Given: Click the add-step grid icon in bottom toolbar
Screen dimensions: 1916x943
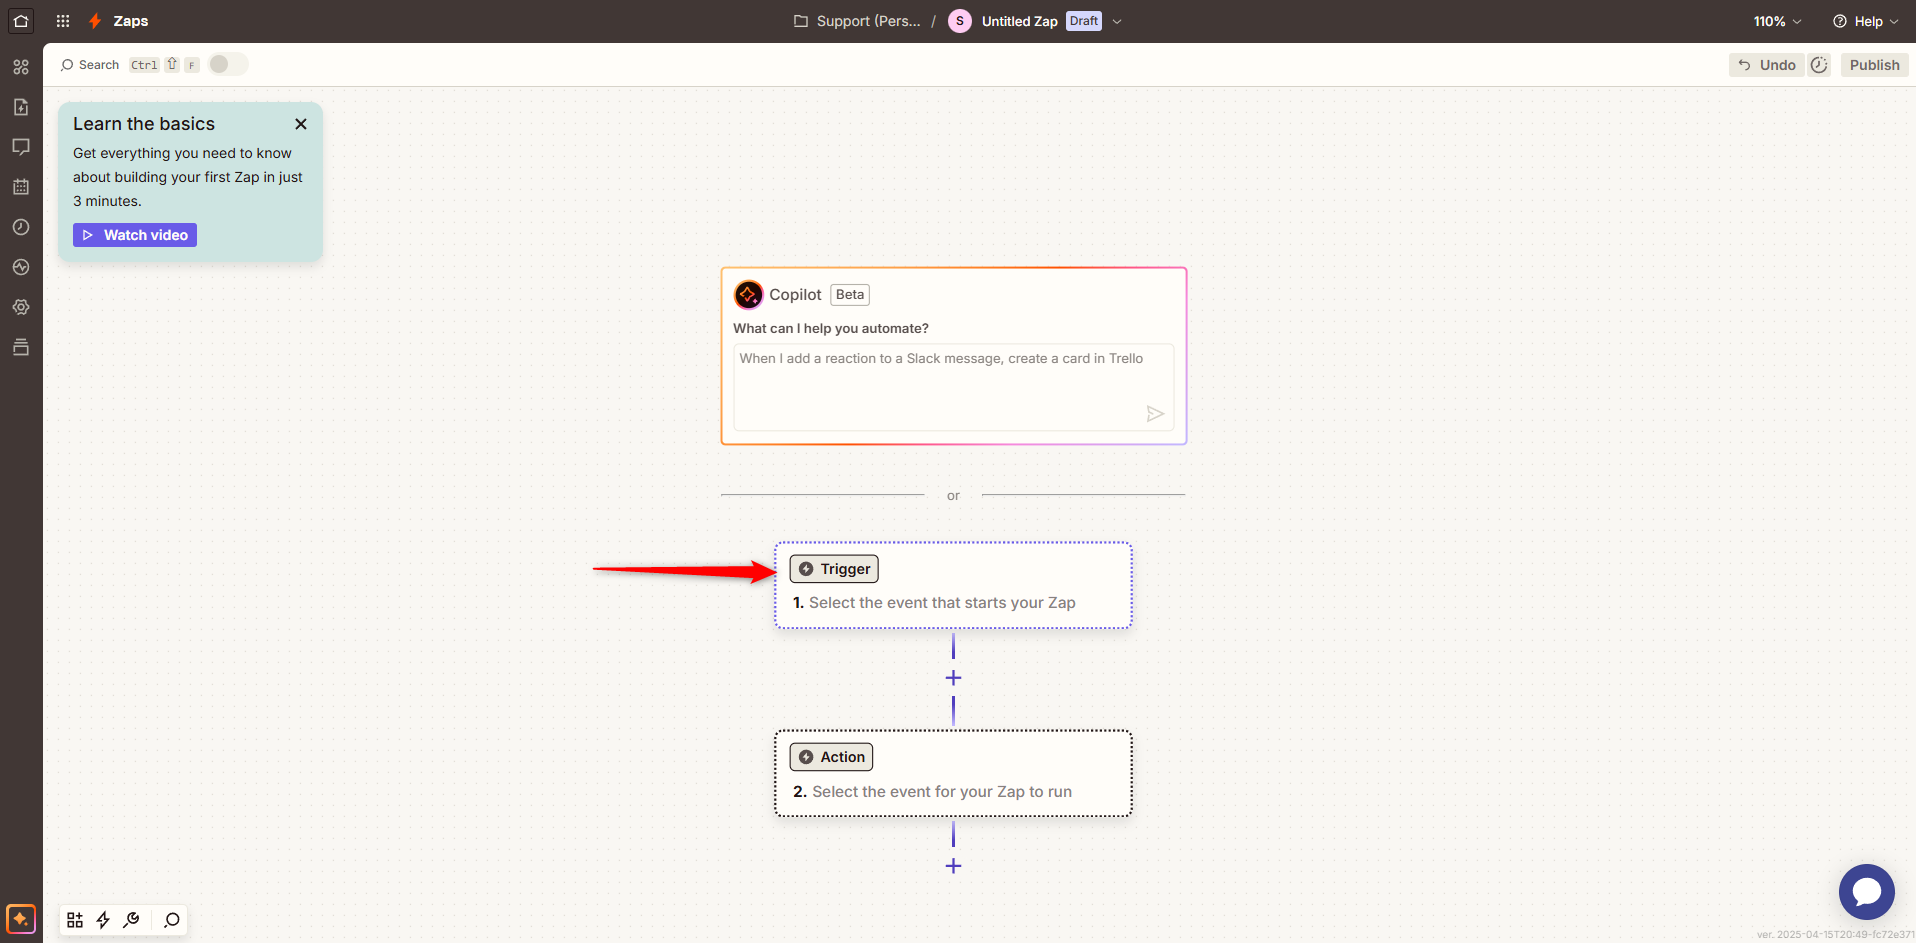Looking at the screenshot, I should click(75, 920).
